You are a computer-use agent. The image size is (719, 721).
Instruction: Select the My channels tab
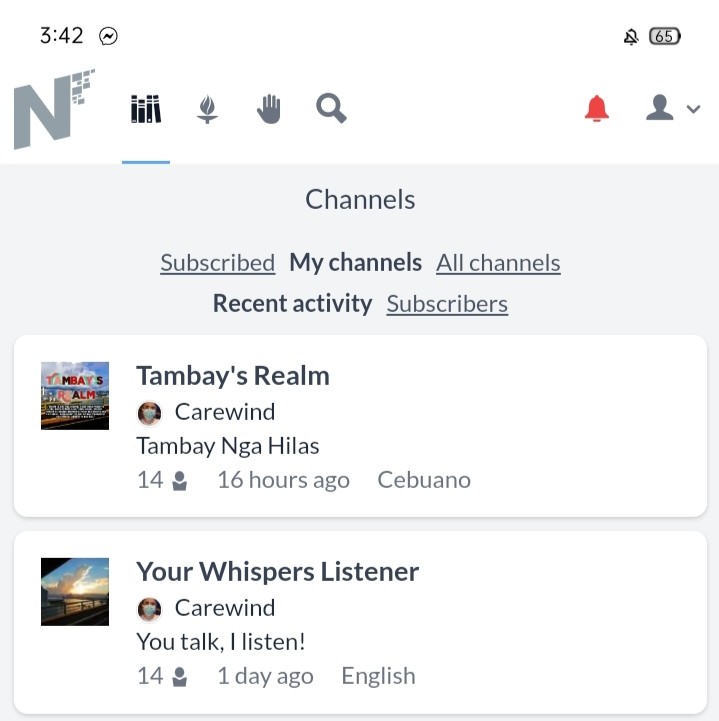click(355, 263)
